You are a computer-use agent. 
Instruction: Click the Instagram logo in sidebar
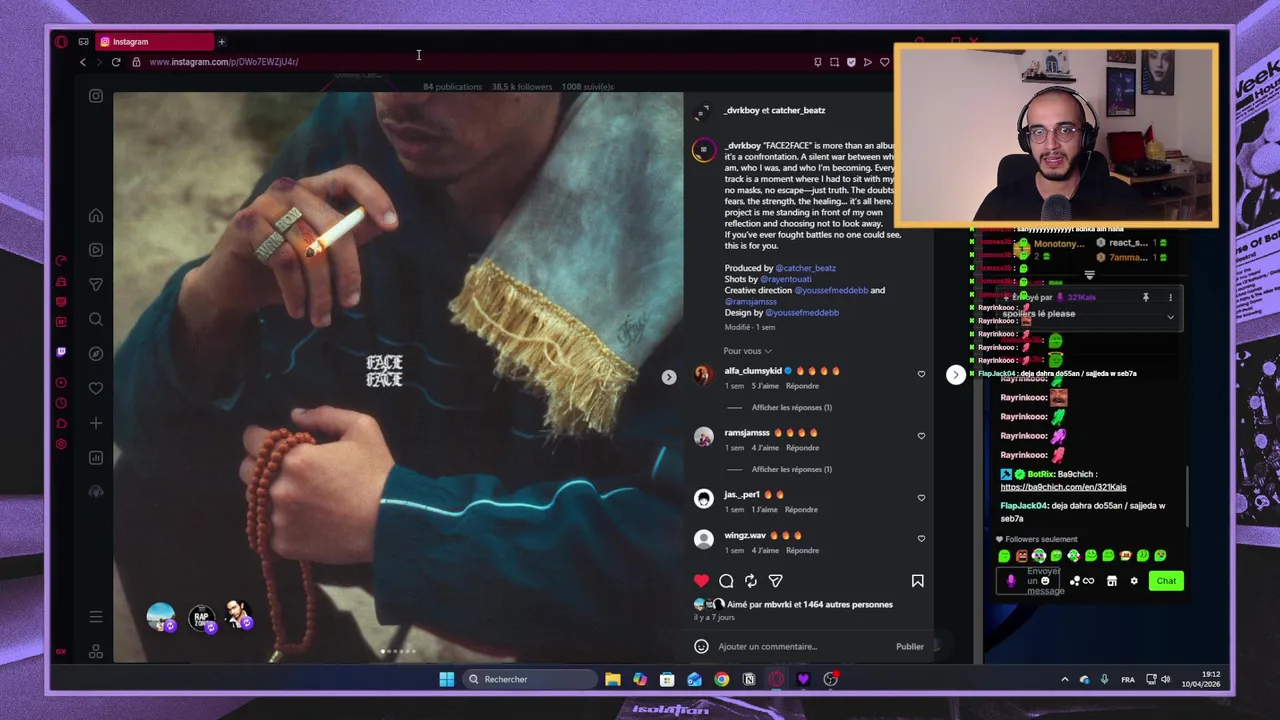(96, 96)
